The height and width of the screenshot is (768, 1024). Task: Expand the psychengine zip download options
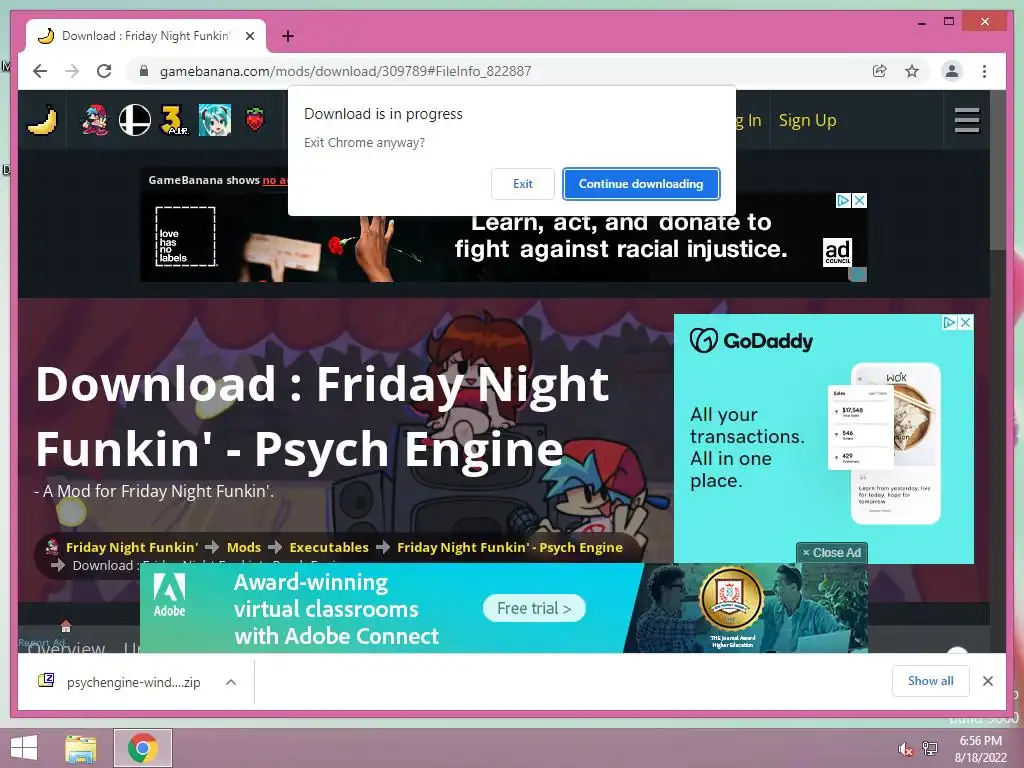(231, 682)
